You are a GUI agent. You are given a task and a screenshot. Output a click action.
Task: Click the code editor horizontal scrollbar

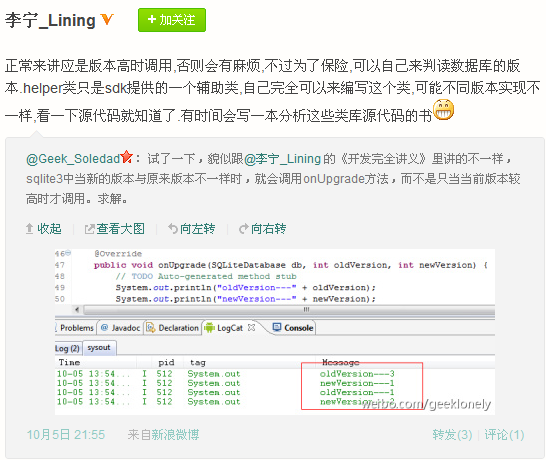pyautogui.click(x=289, y=310)
